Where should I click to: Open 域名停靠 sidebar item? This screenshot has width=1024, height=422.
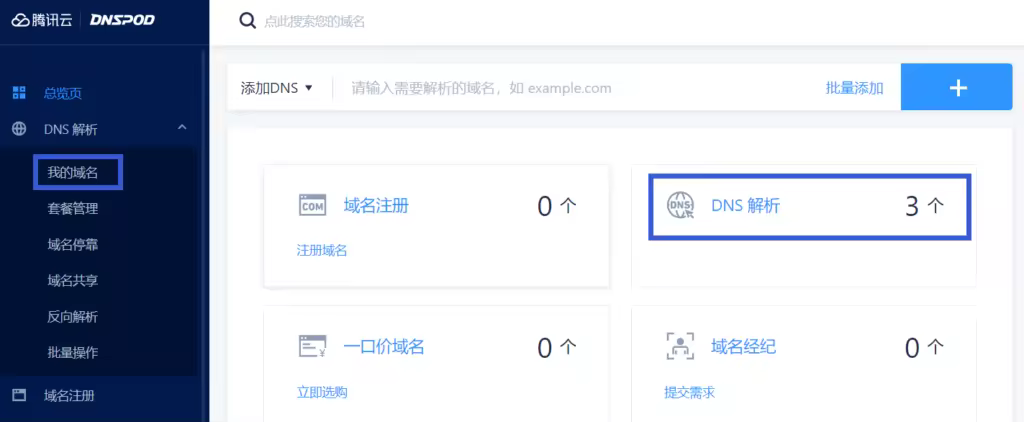[72, 245]
